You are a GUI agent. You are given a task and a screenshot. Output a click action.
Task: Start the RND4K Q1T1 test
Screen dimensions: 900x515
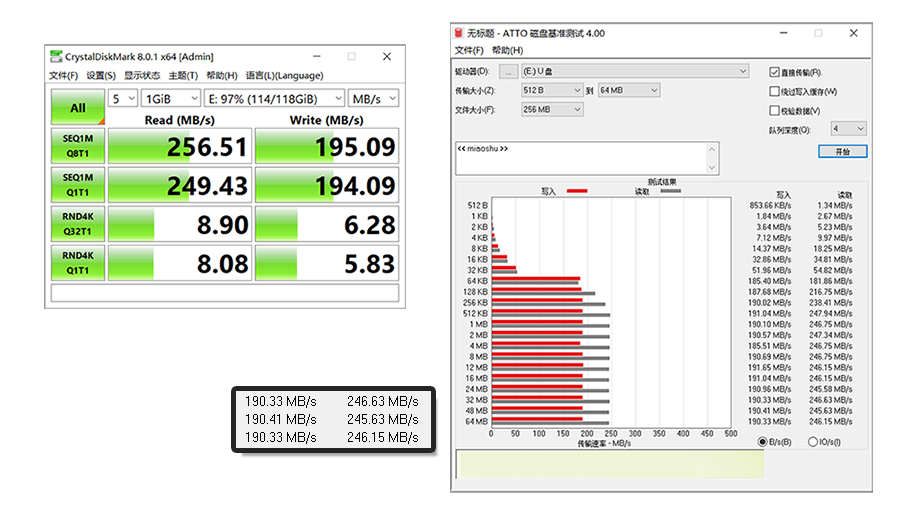coord(77,263)
